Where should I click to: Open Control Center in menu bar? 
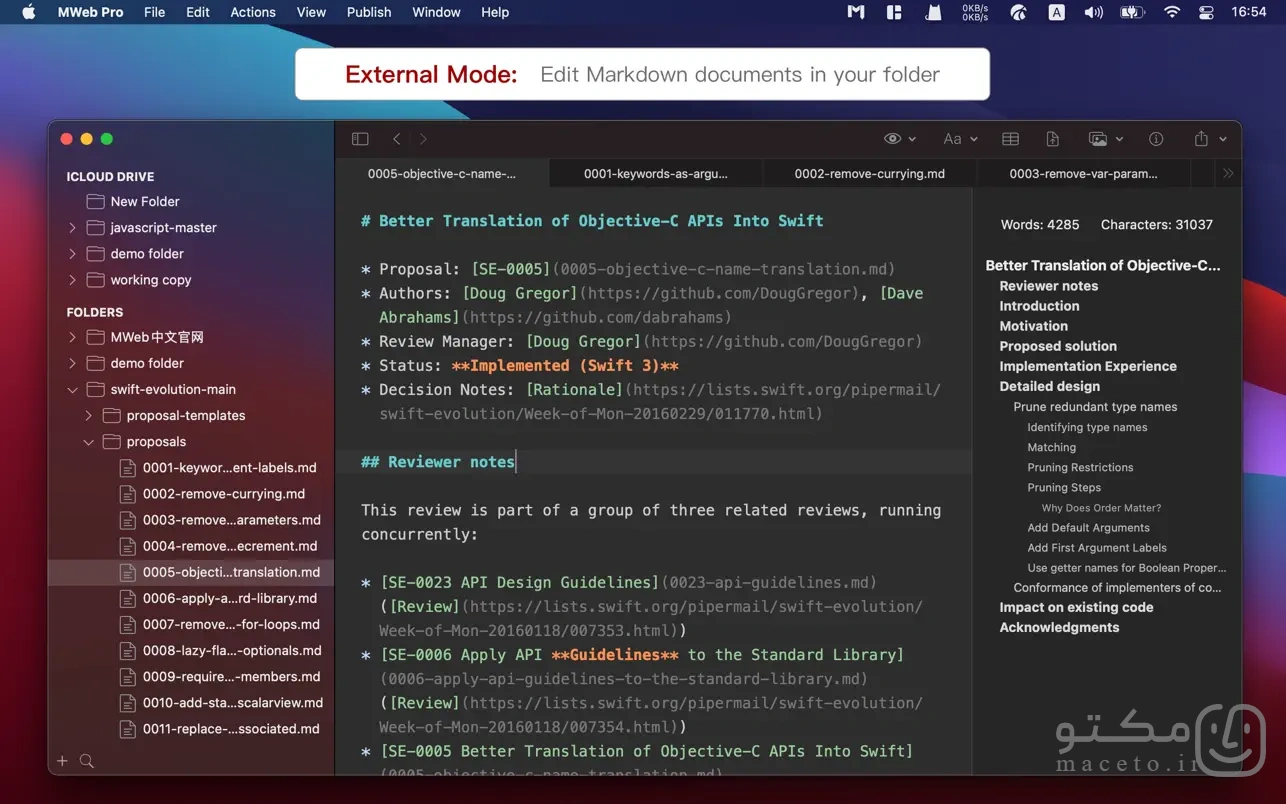click(1206, 12)
